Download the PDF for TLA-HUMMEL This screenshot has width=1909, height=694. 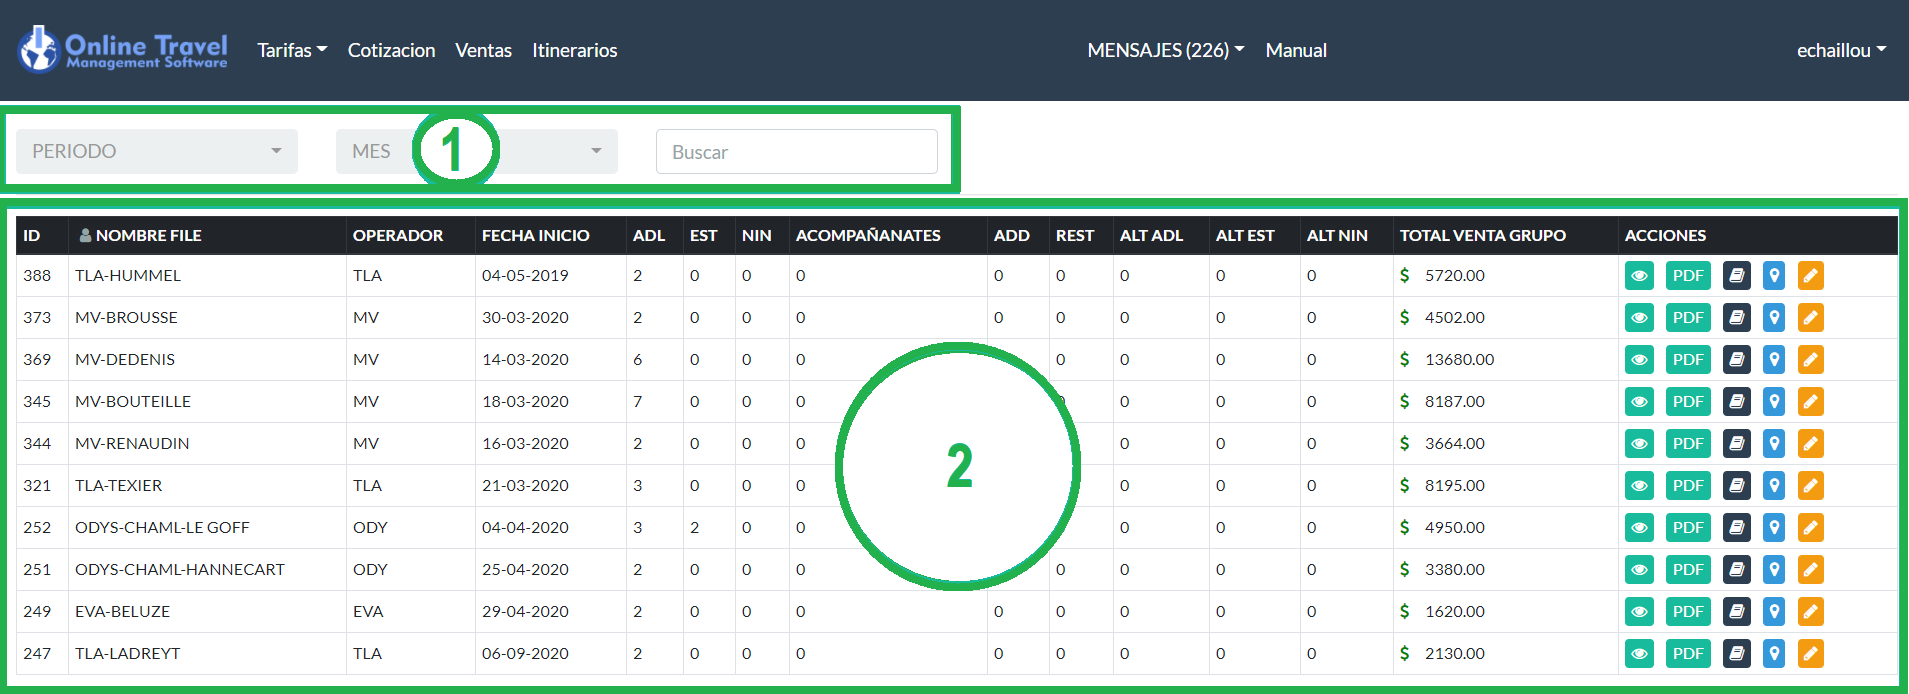point(1688,276)
